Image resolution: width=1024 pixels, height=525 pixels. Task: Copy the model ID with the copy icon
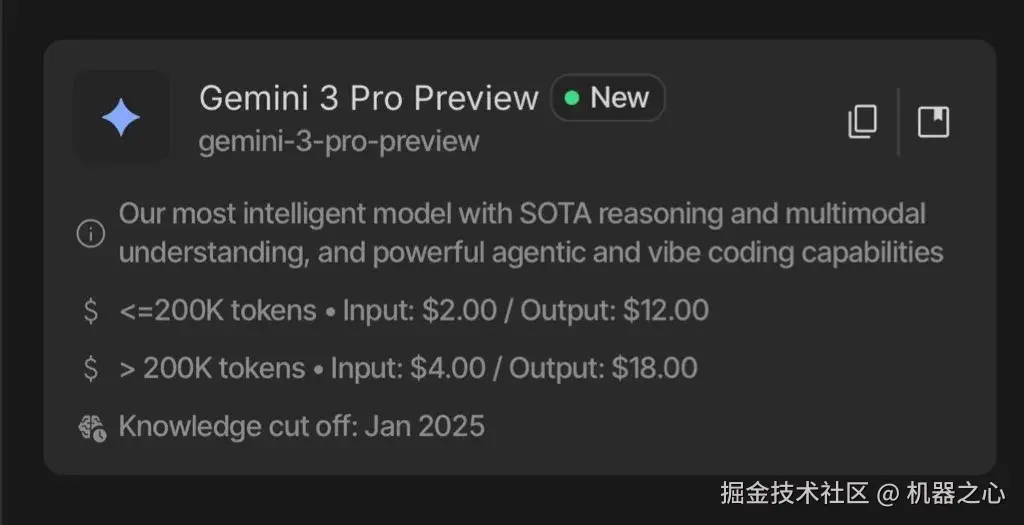coord(862,122)
